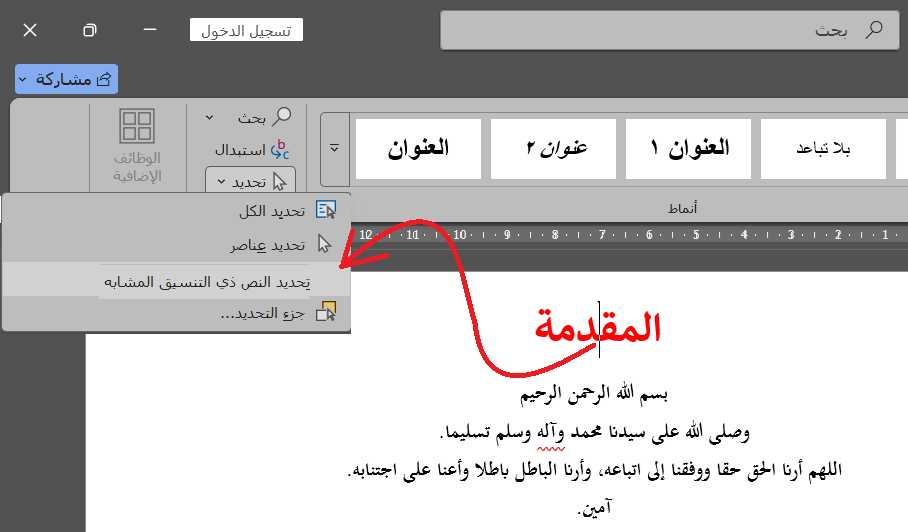Click the Sign in (تسجيل الدخول) button
The width and height of the screenshot is (908, 532).
click(246, 30)
